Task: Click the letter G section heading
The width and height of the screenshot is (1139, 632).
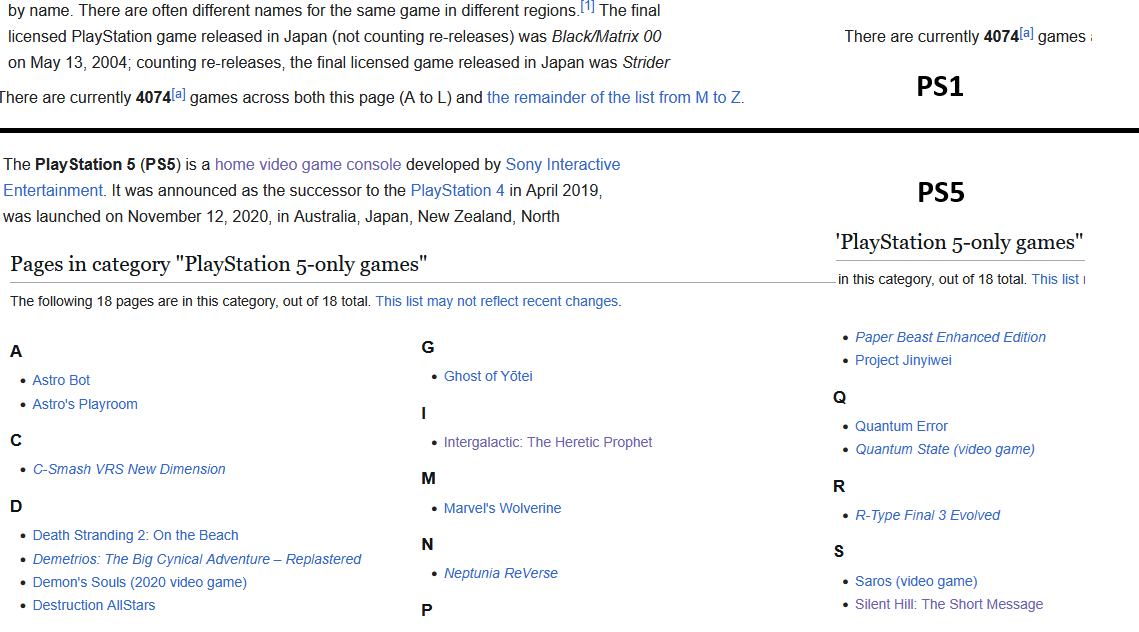Action: coord(428,347)
